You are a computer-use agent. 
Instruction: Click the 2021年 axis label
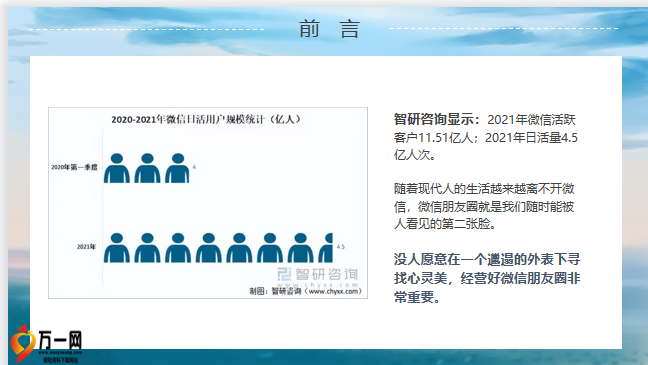[x=86, y=247]
